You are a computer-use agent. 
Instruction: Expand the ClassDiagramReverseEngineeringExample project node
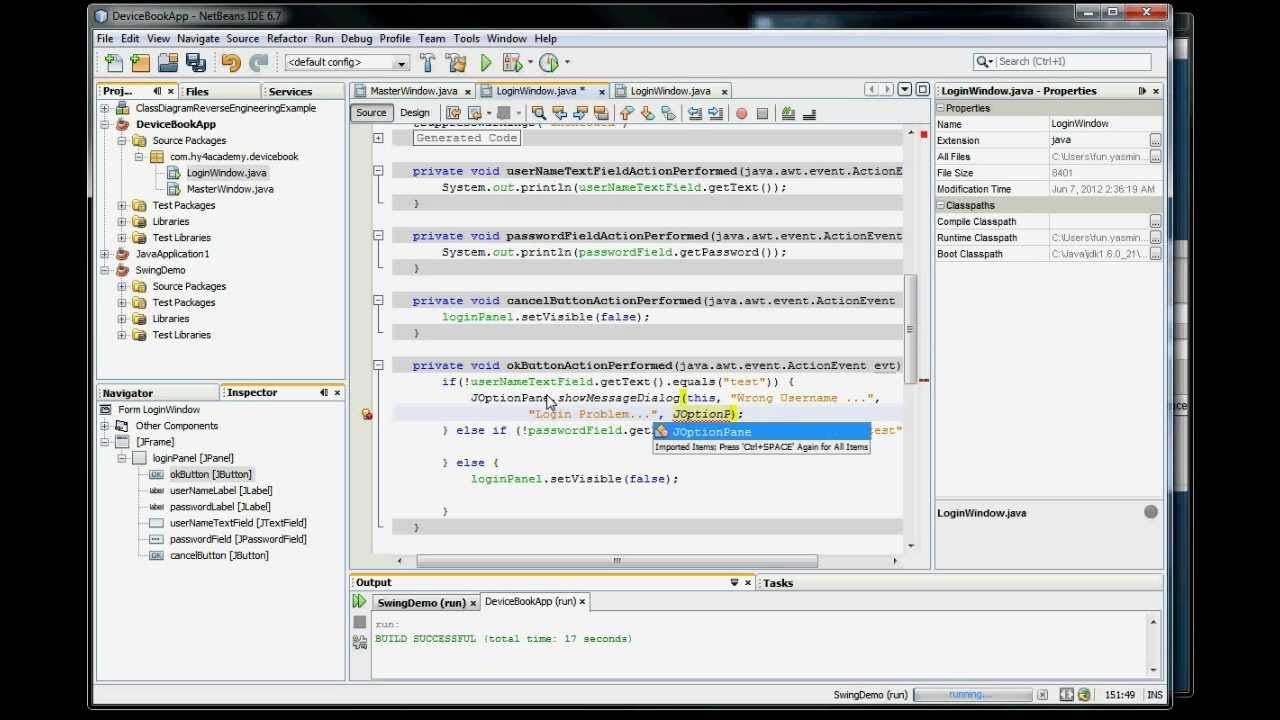[105, 108]
